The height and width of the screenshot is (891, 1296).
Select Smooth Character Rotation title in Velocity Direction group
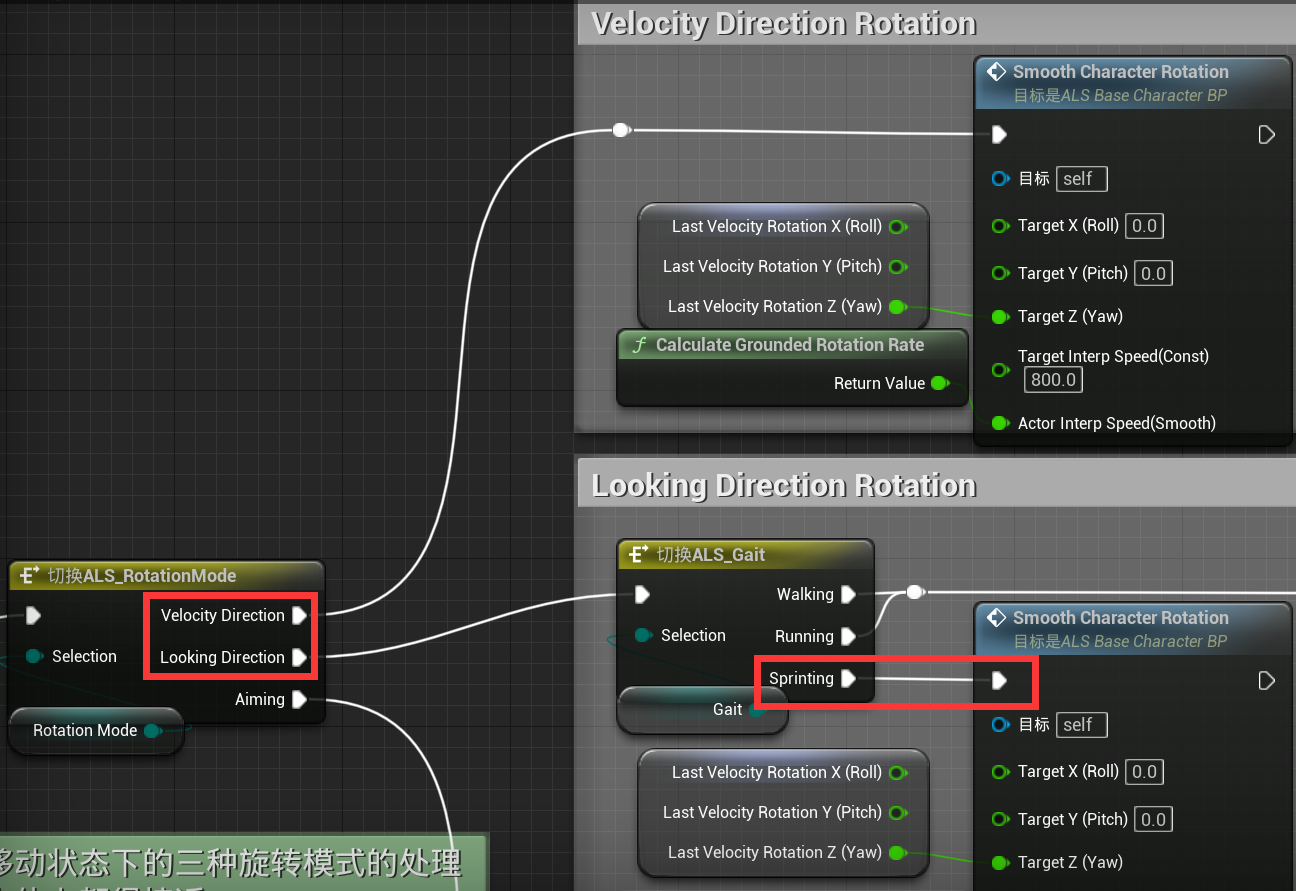[1121, 72]
